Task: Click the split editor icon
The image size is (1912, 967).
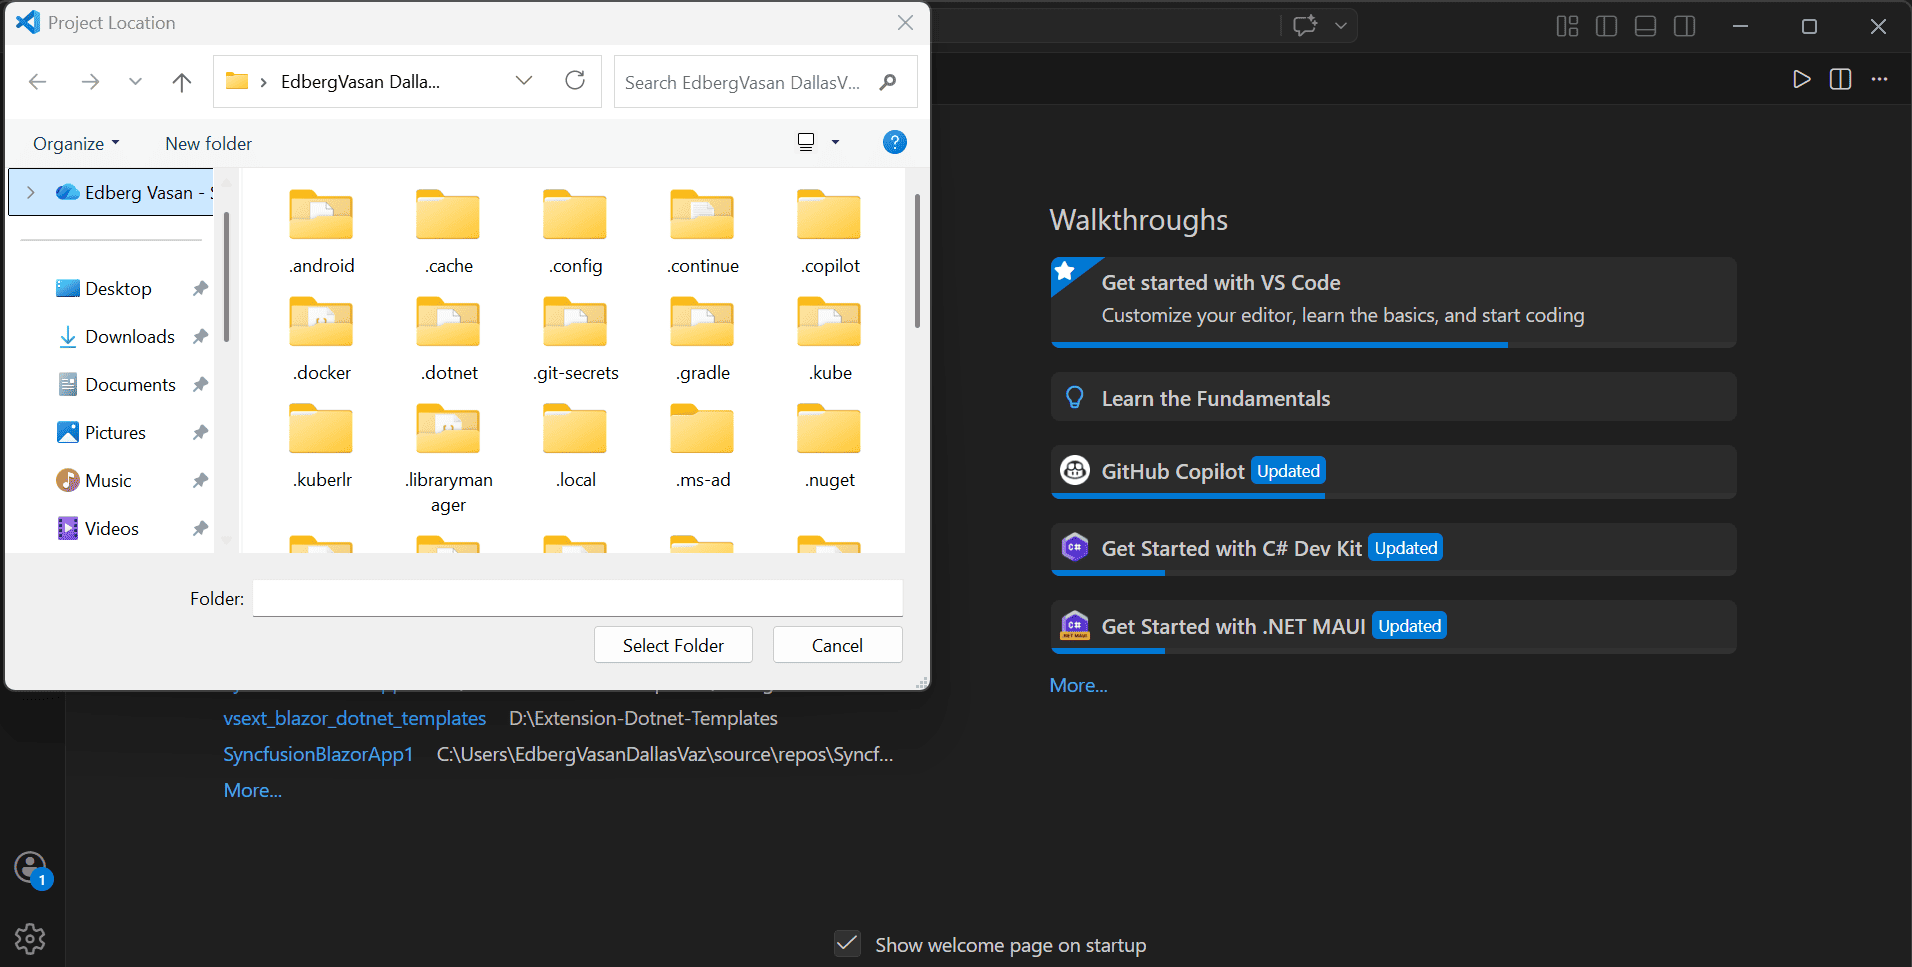Action: point(1840,80)
